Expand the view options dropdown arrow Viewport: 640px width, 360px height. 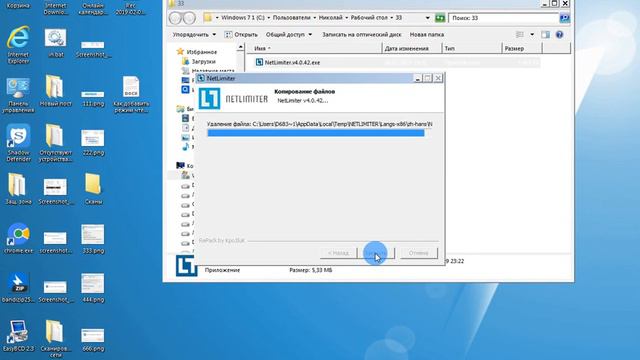tap(532, 35)
